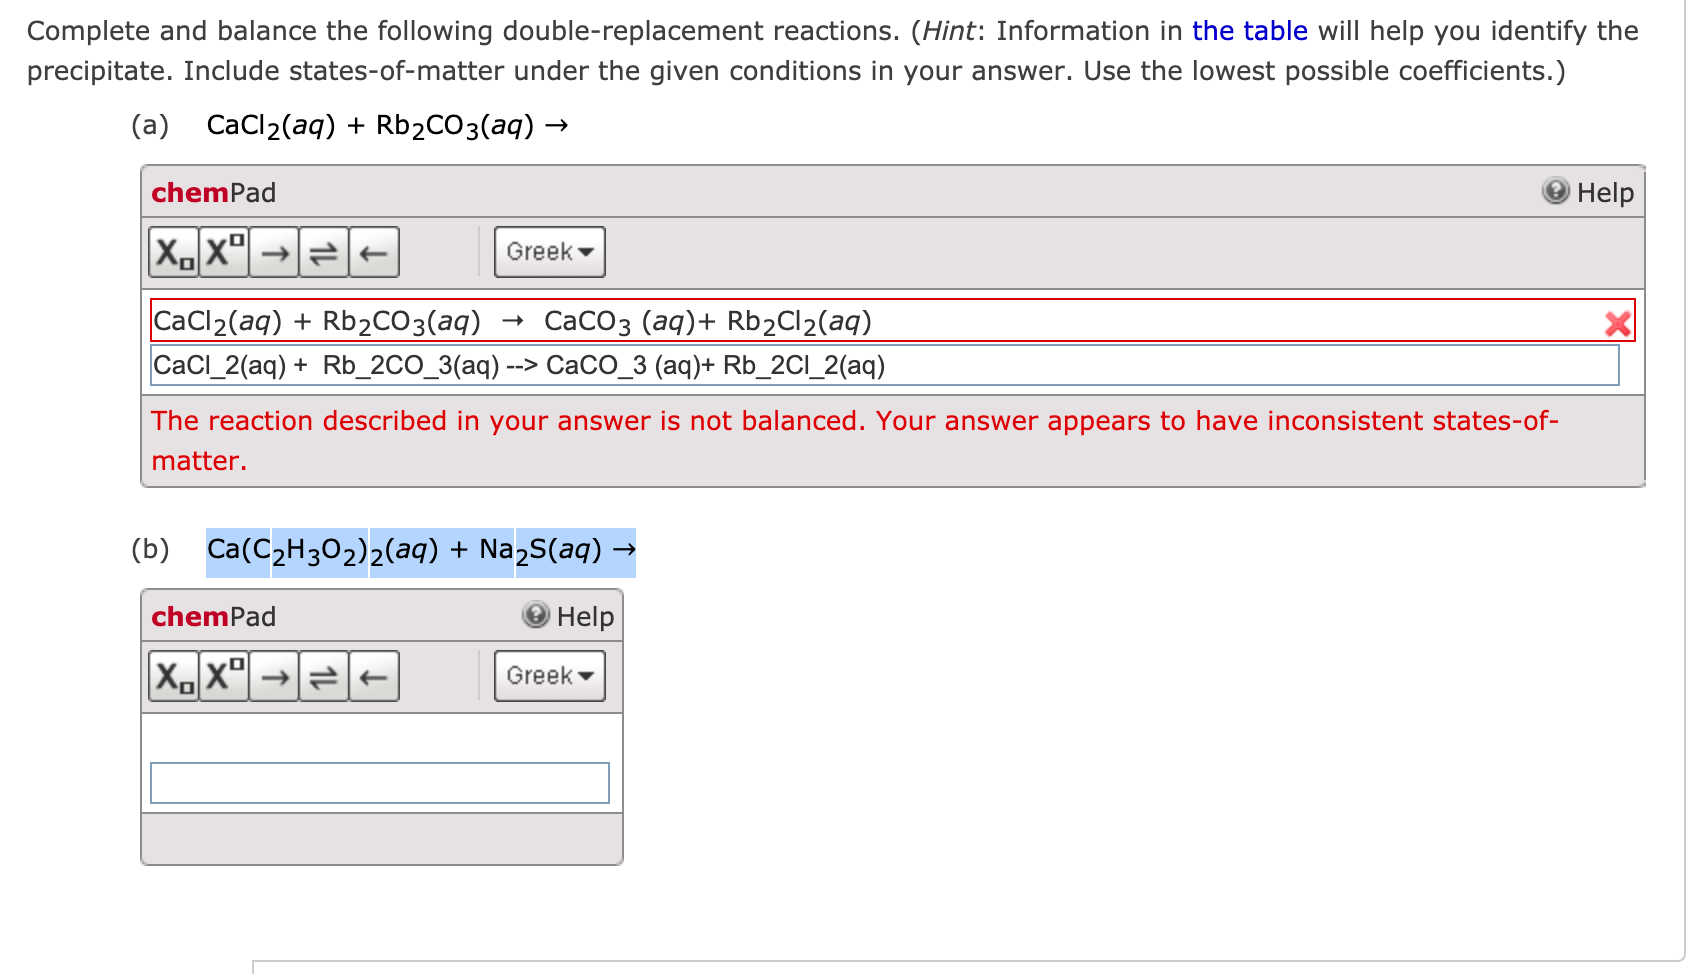Select the superscript tool in part (b) chemPad
Image resolution: width=1690 pixels, height=974 pixels.
point(224,676)
